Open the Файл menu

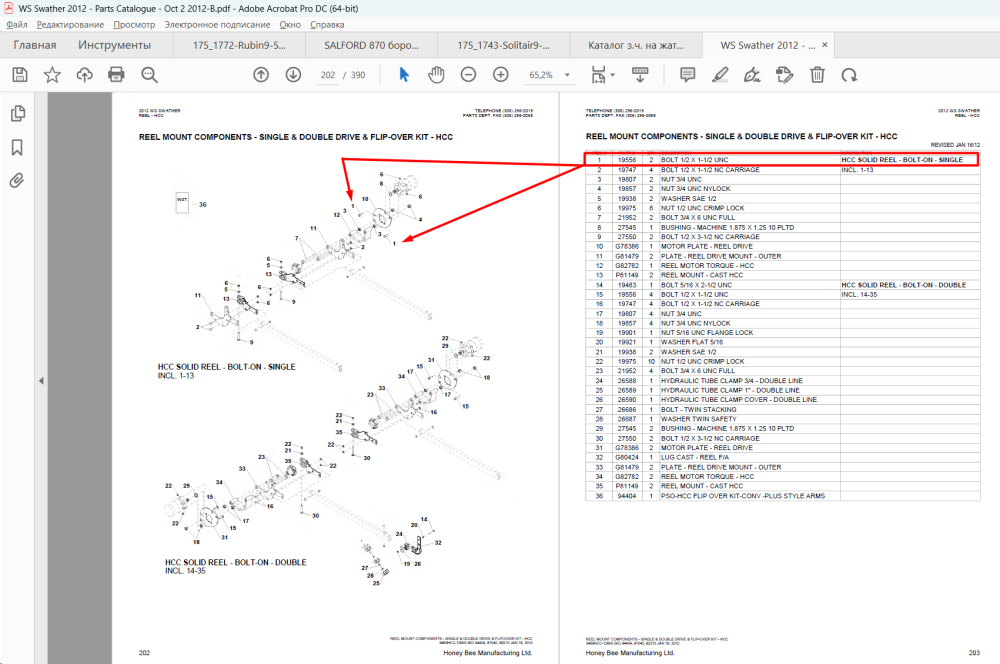pos(17,24)
